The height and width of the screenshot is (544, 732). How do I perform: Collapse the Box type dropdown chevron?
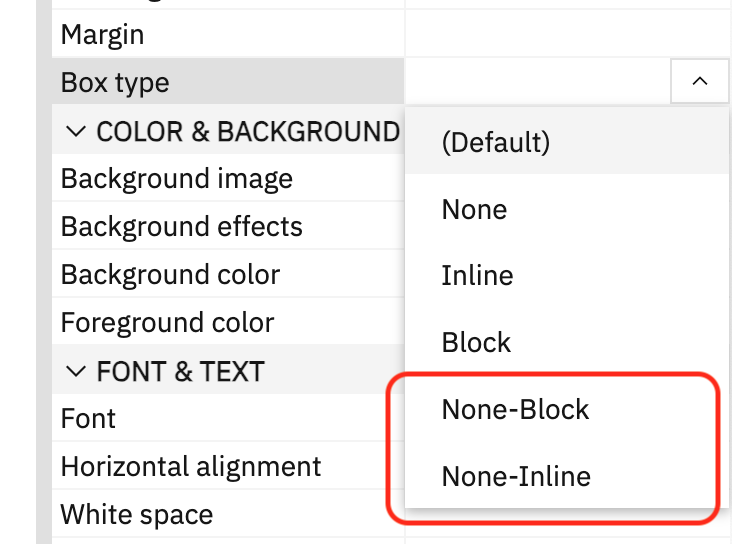click(699, 81)
